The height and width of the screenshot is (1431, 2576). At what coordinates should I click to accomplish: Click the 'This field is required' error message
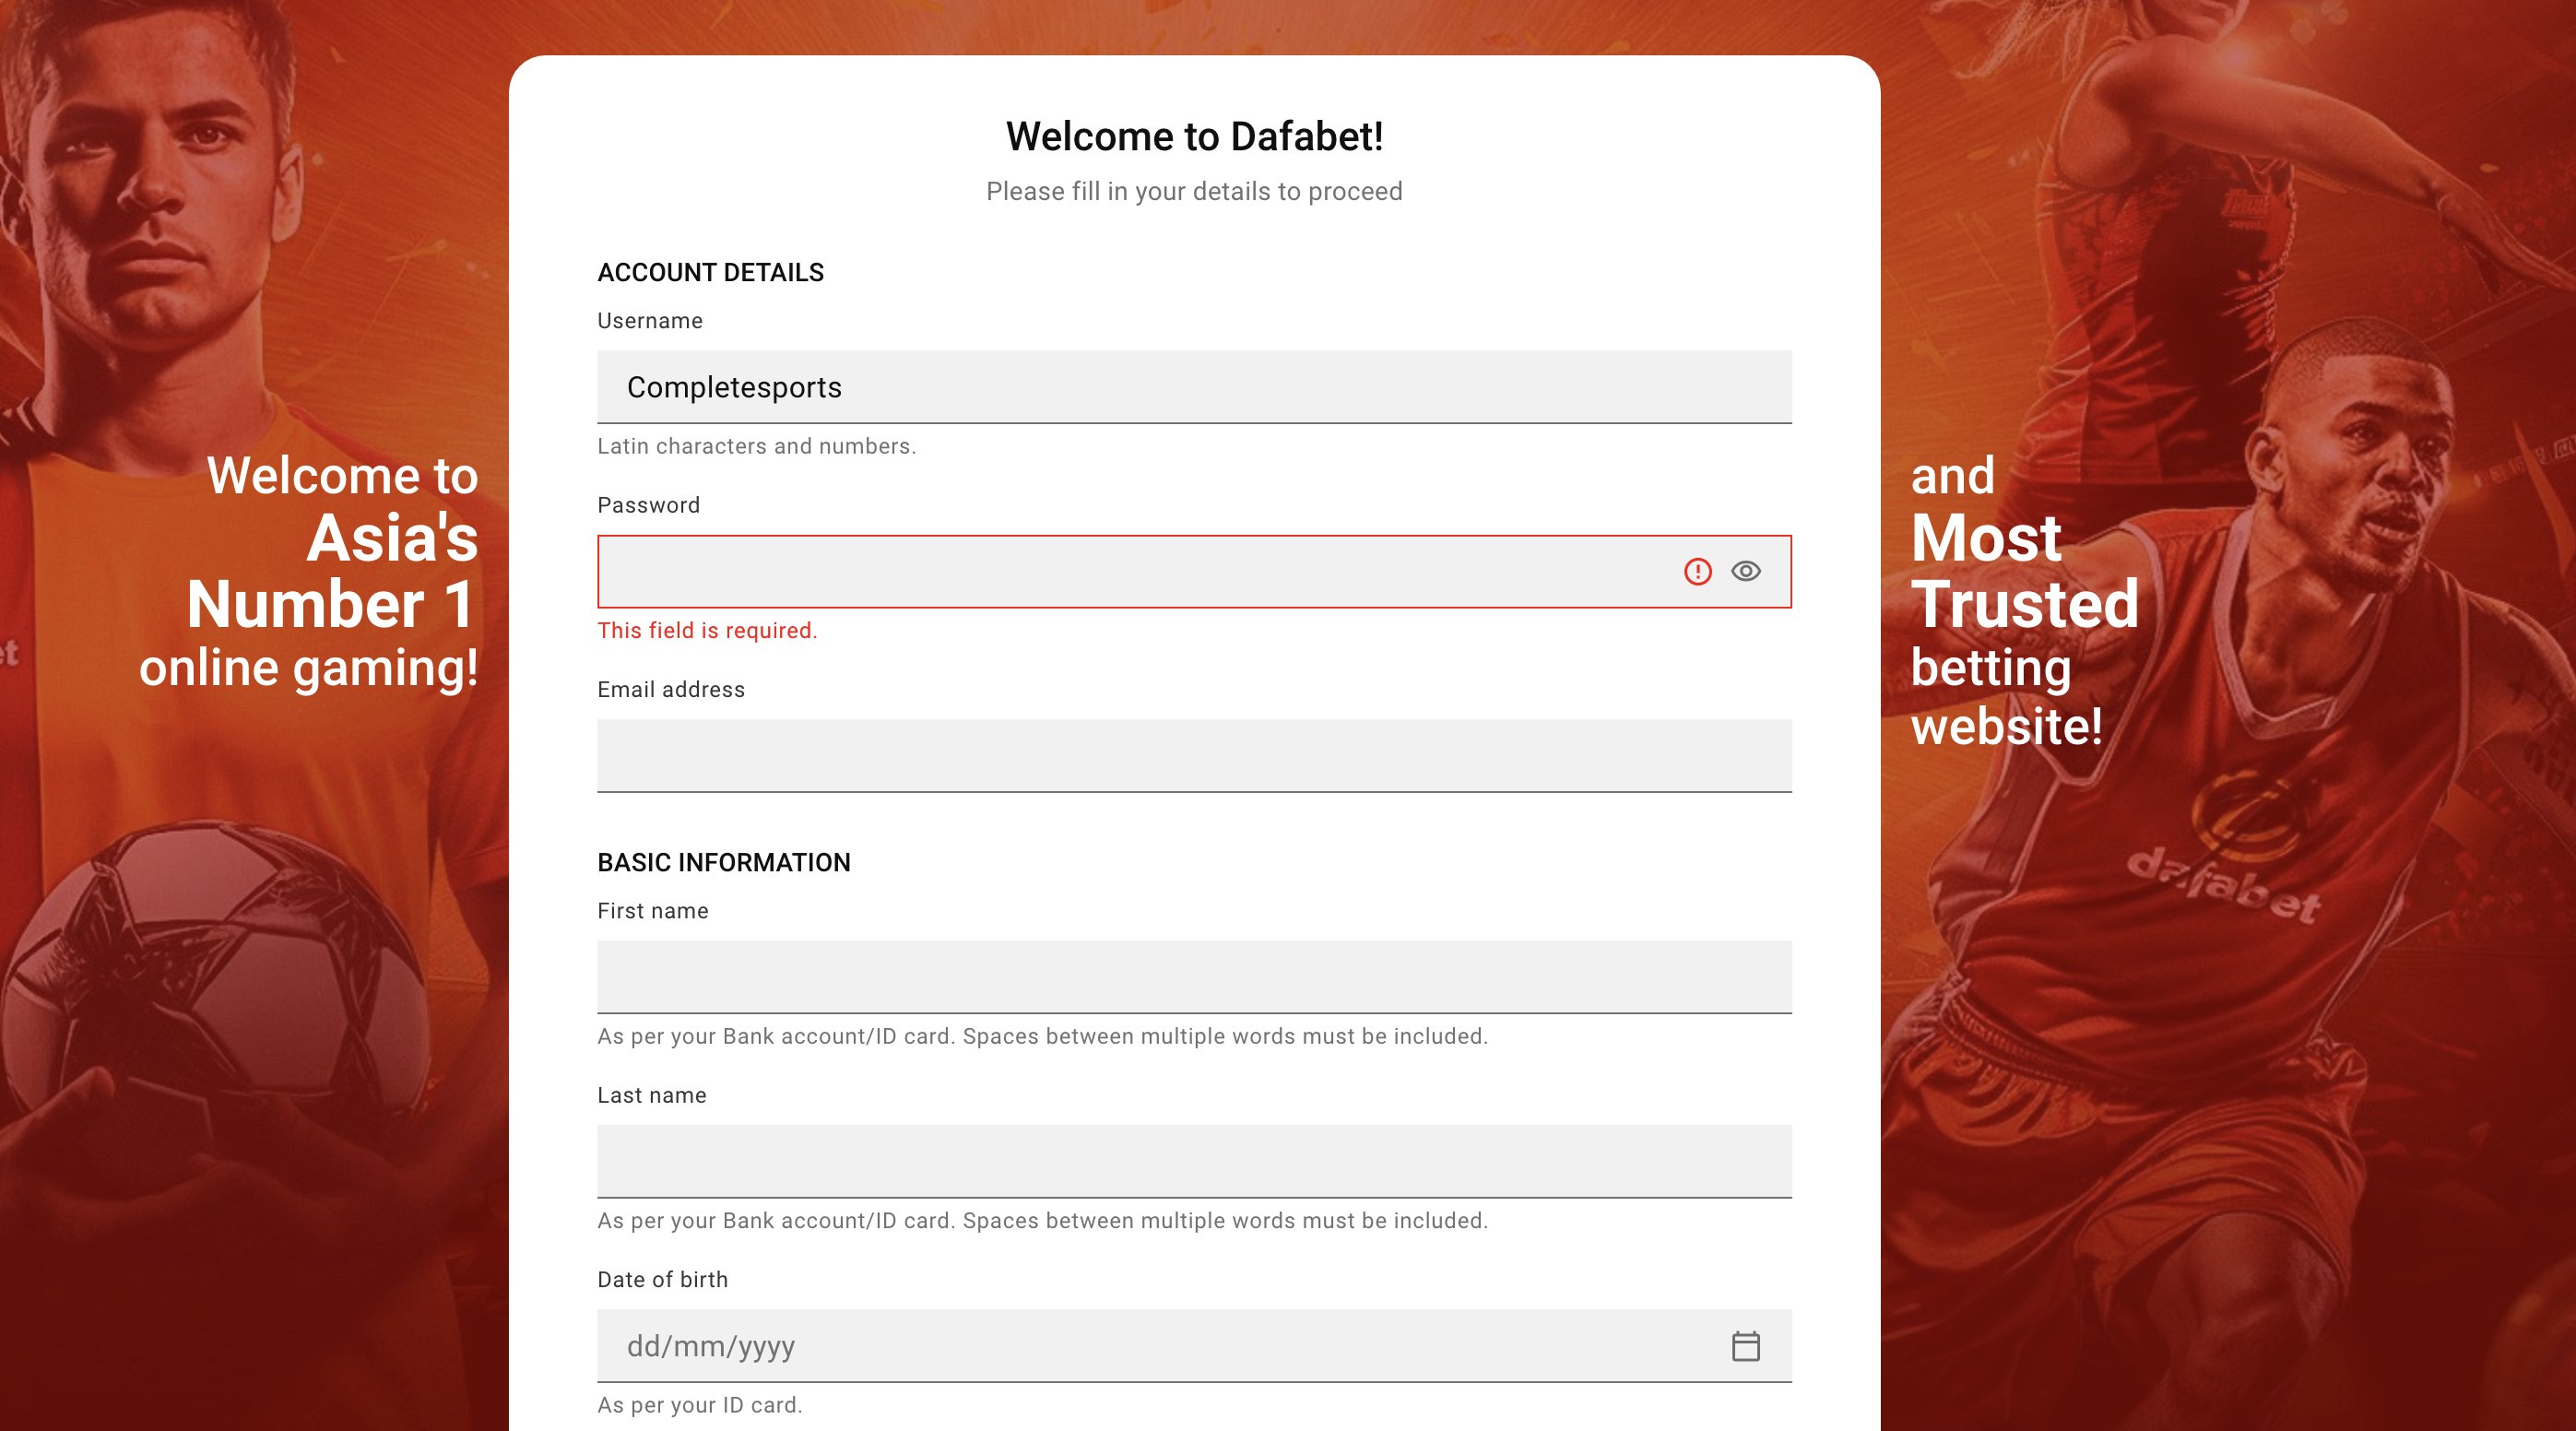[x=707, y=630]
